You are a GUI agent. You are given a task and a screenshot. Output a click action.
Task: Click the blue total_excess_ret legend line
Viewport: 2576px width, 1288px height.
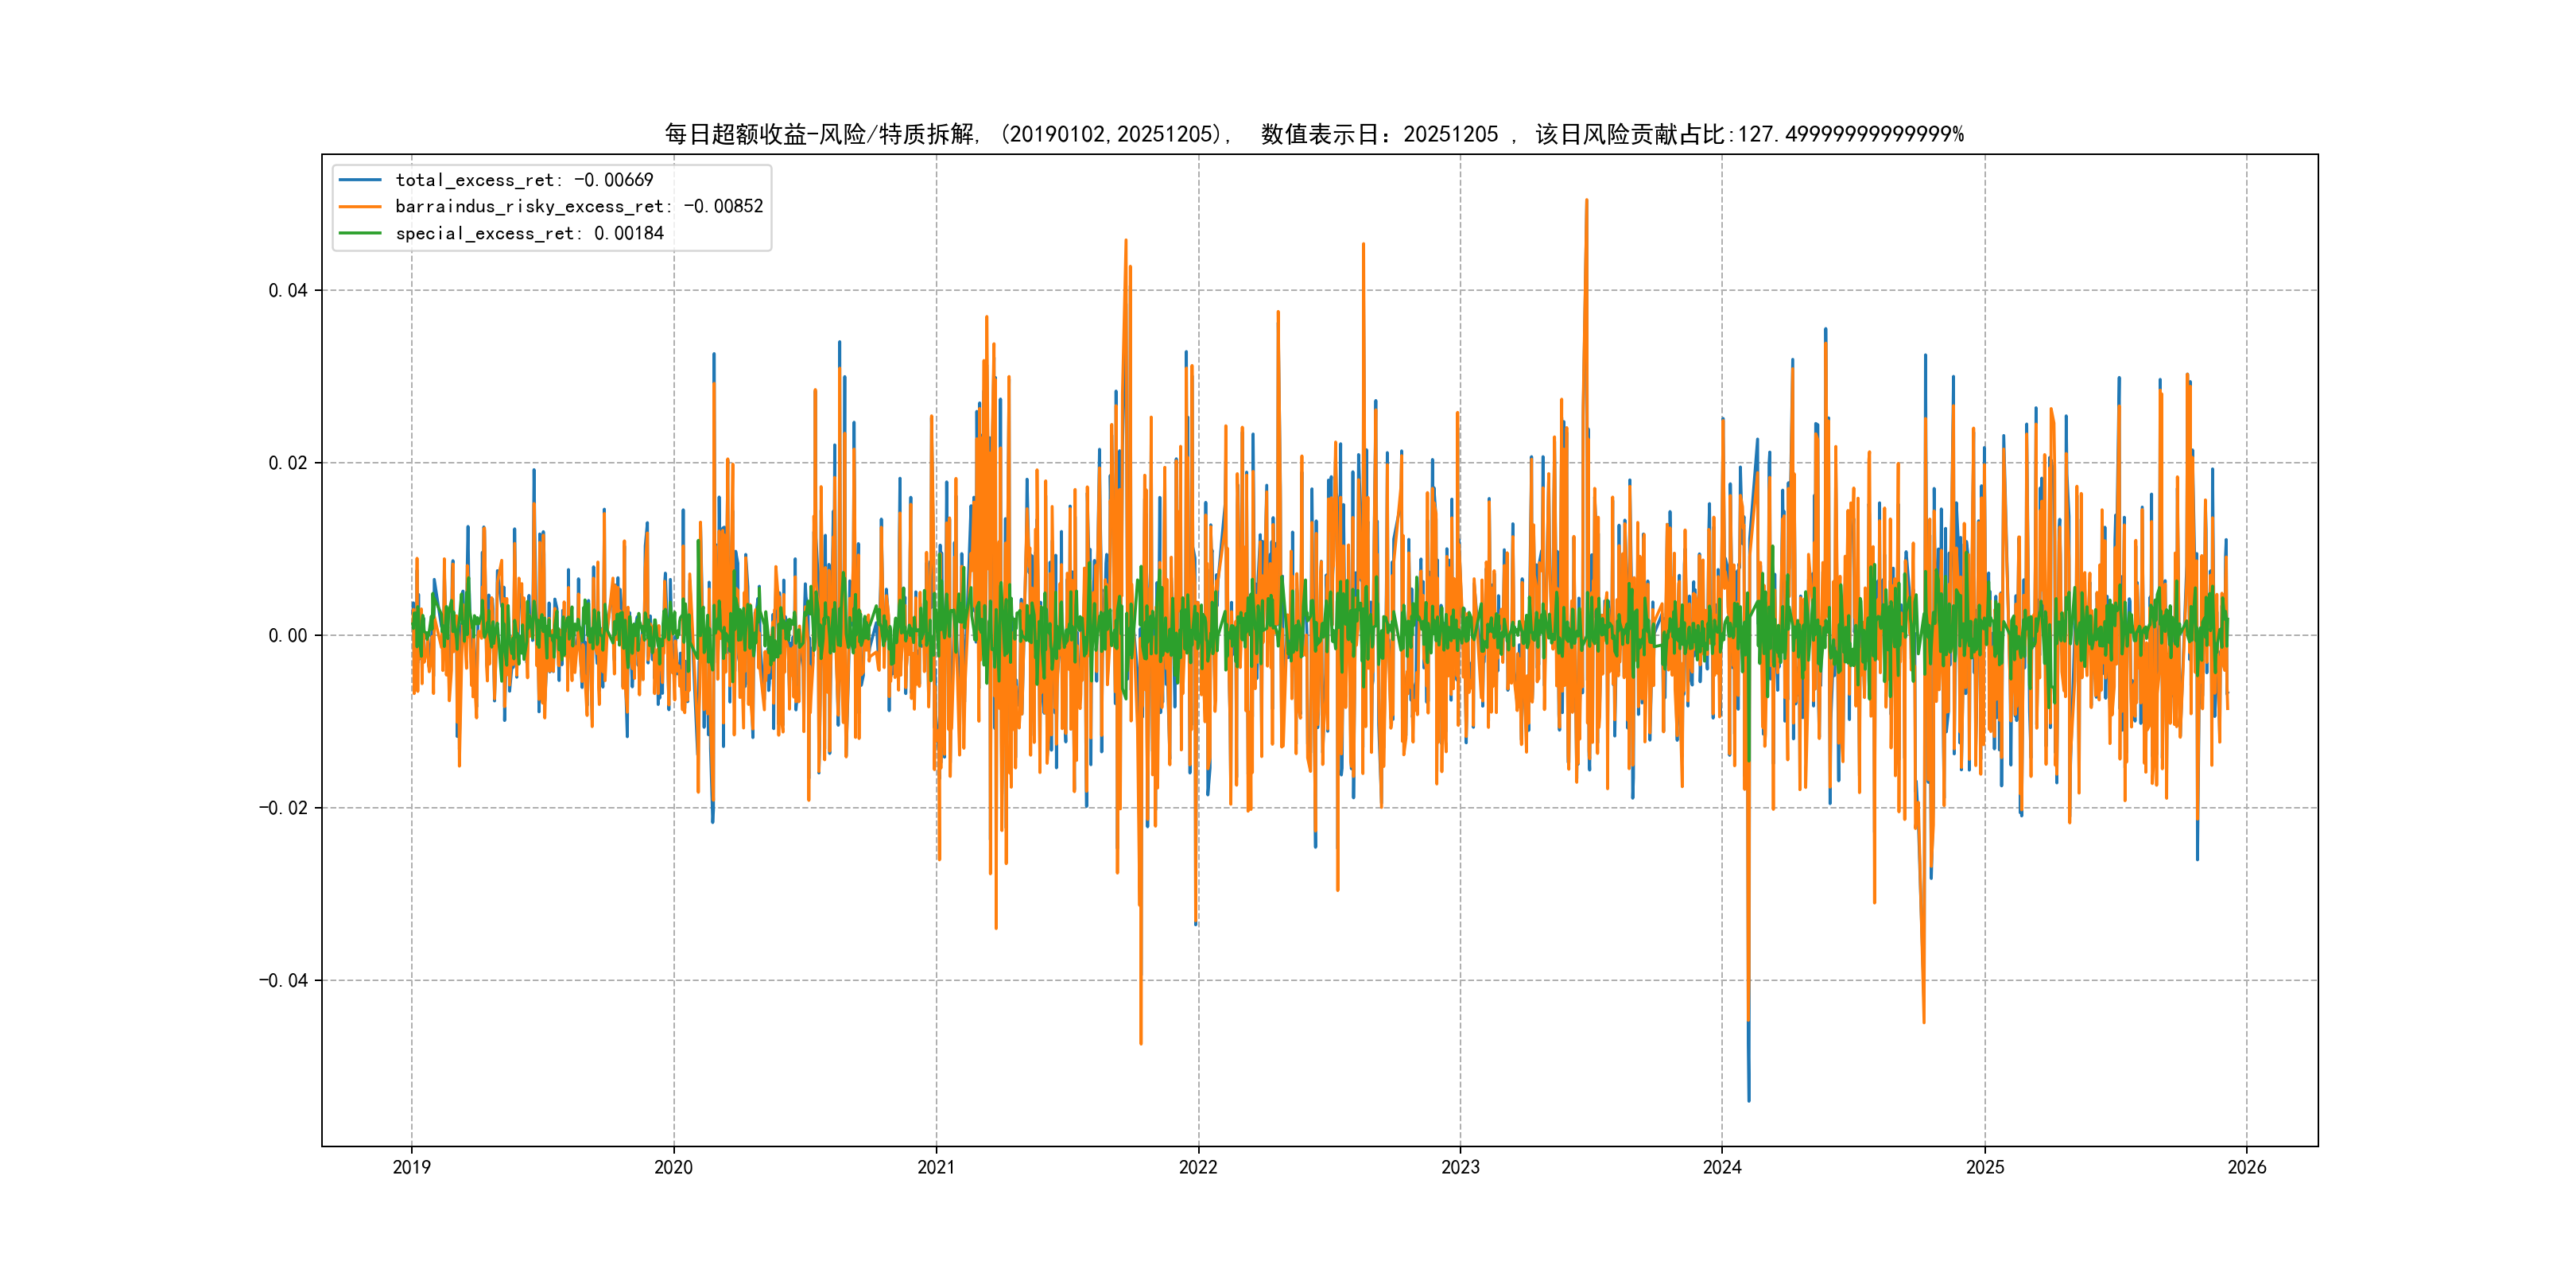tap(360, 180)
